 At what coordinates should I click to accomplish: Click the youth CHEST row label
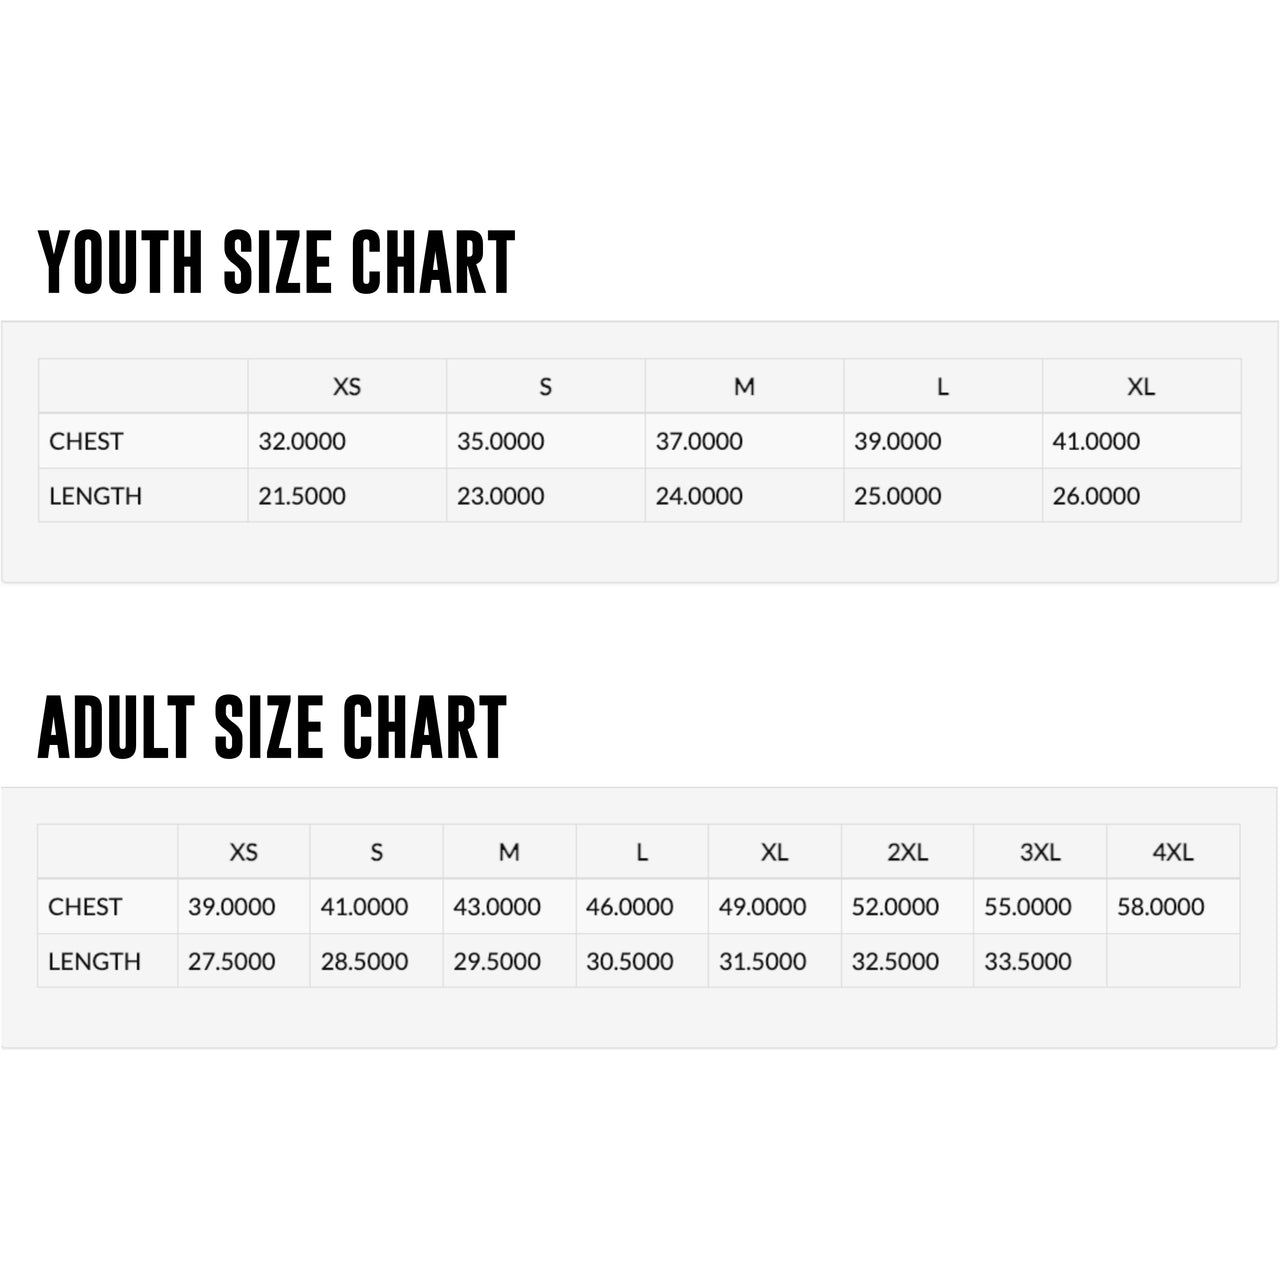coord(86,441)
